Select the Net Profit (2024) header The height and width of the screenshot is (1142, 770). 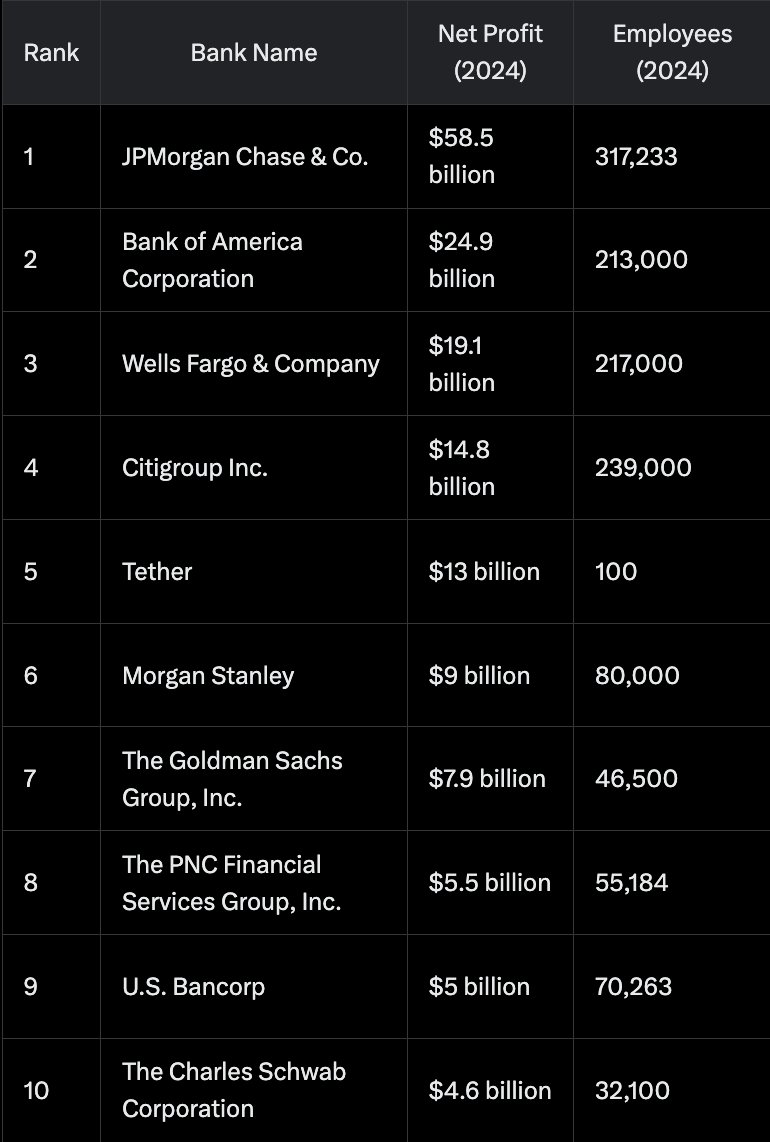click(490, 52)
